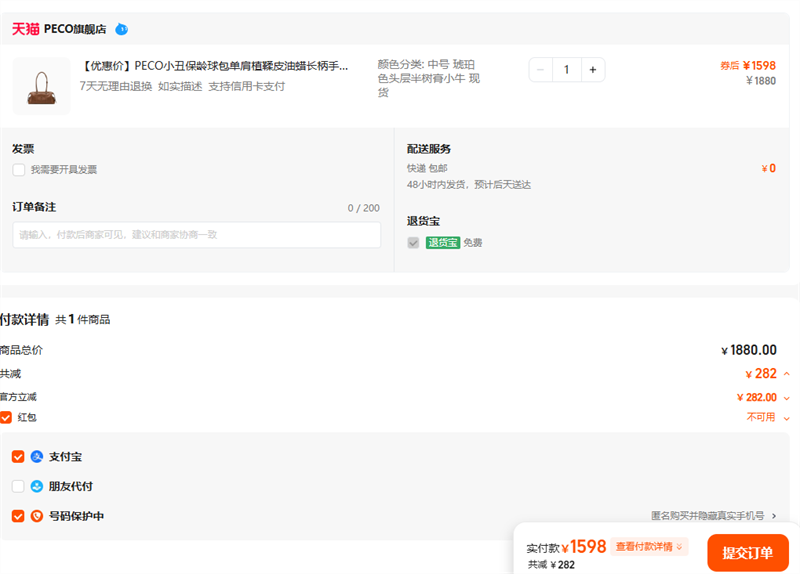The width and height of the screenshot is (800, 574).
Task: Click the blue badge beside PECO旗舰店
Action: point(121,29)
